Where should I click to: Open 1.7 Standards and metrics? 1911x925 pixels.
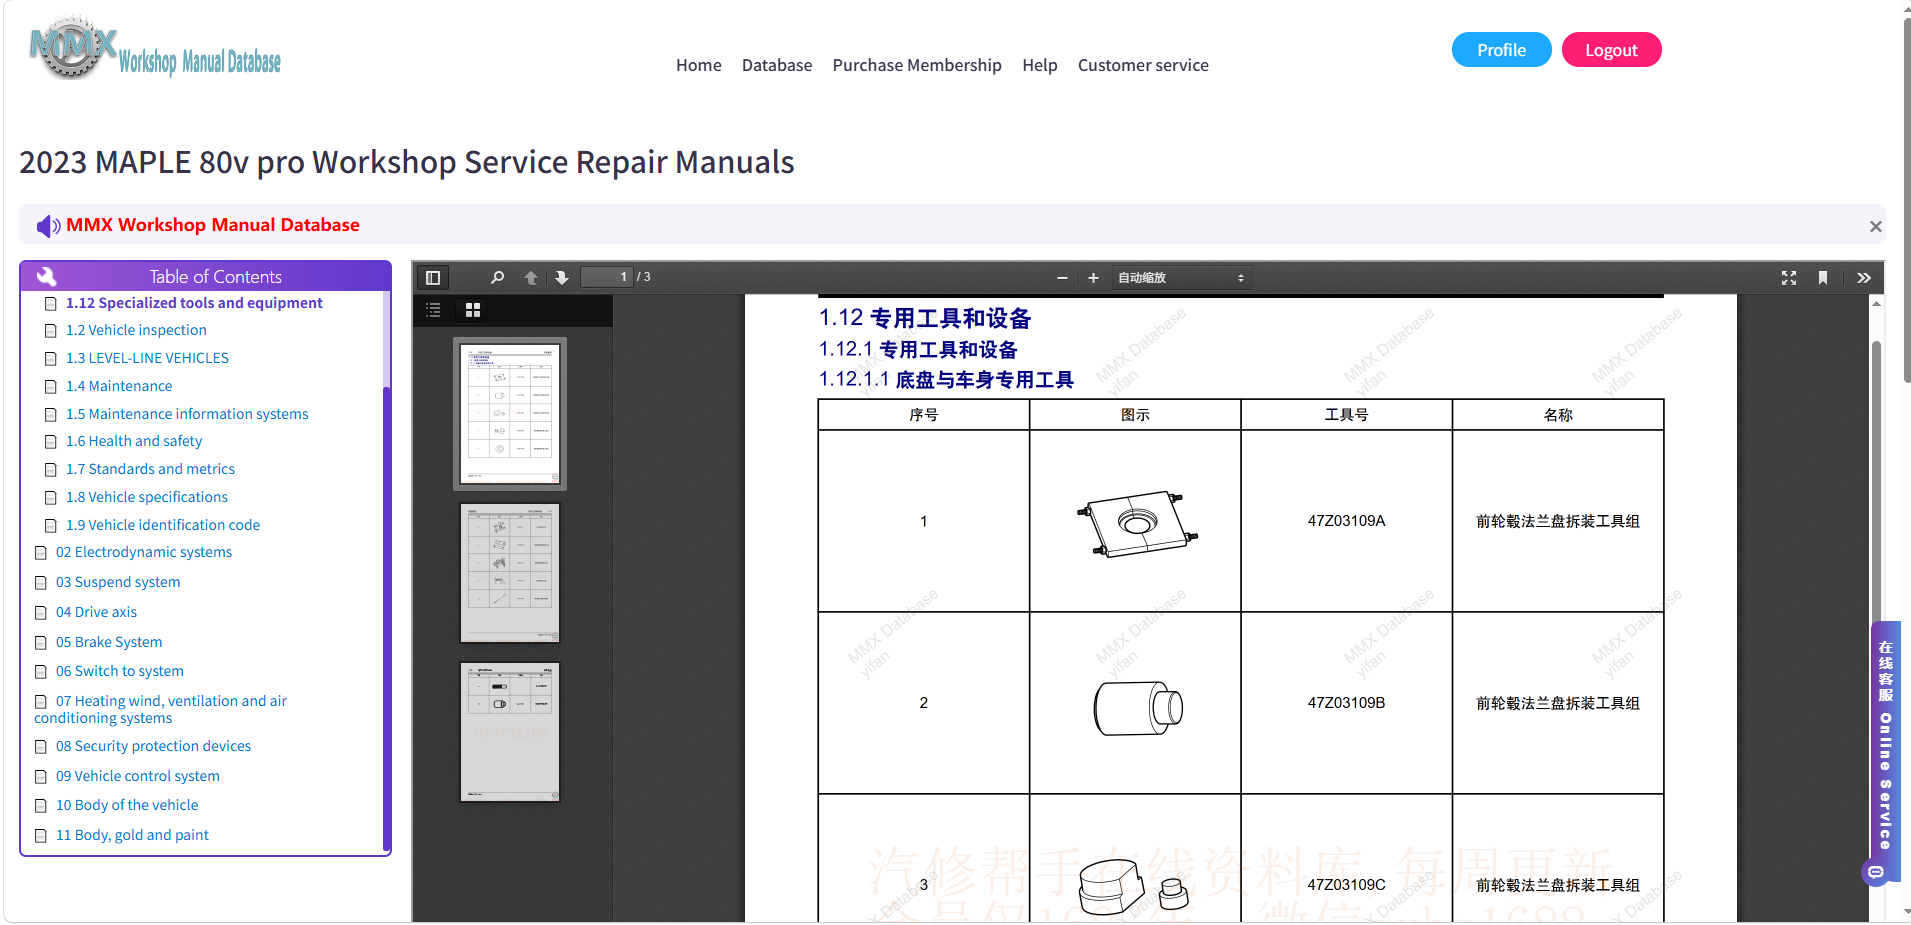150,469
